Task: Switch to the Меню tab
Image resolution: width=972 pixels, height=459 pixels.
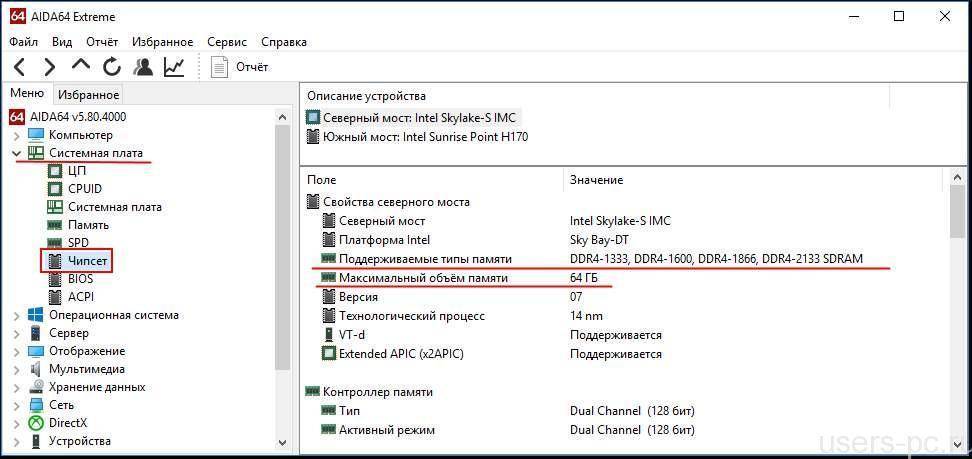Action: [x=27, y=94]
